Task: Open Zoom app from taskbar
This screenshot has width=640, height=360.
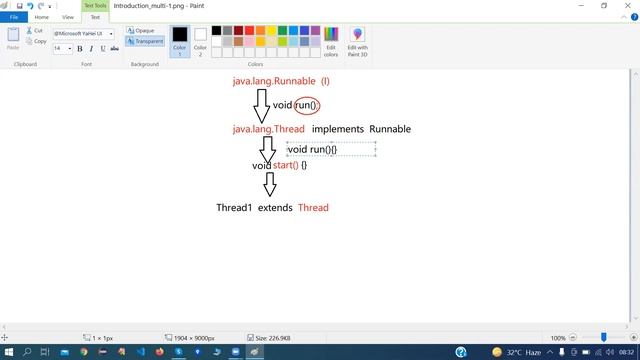Action: point(236,352)
